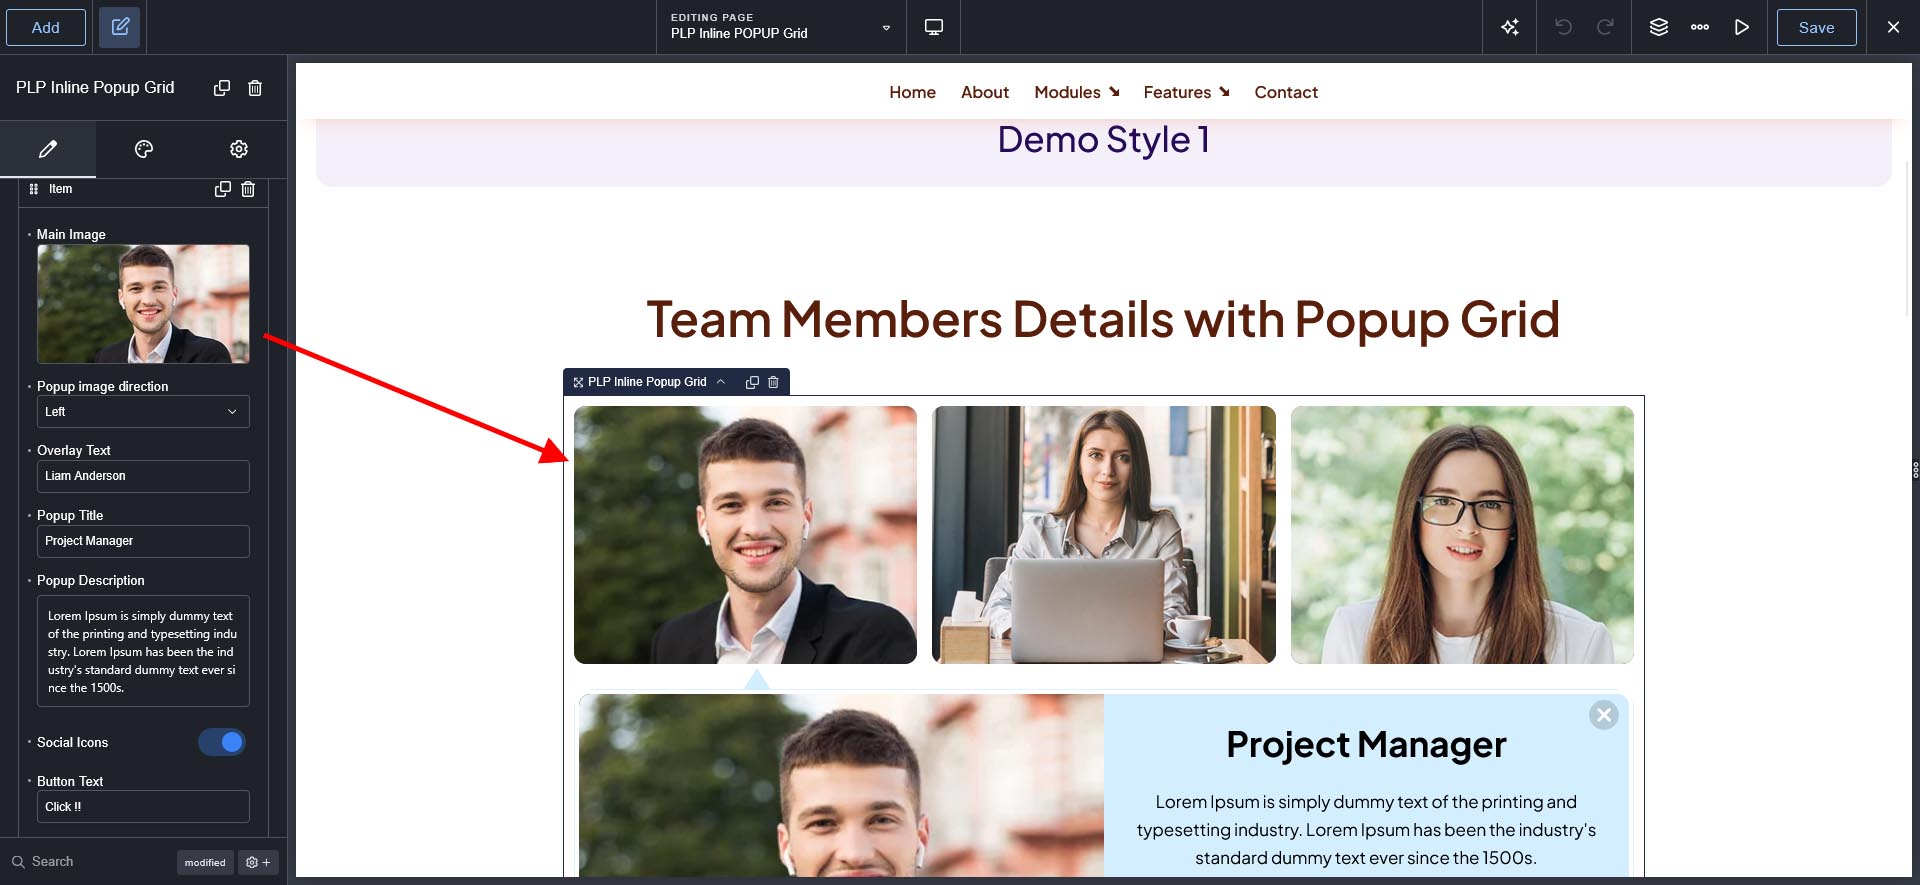This screenshot has width=1920, height=885.
Task: Switch to the Content pencil tab
Action: click(48, 149)
